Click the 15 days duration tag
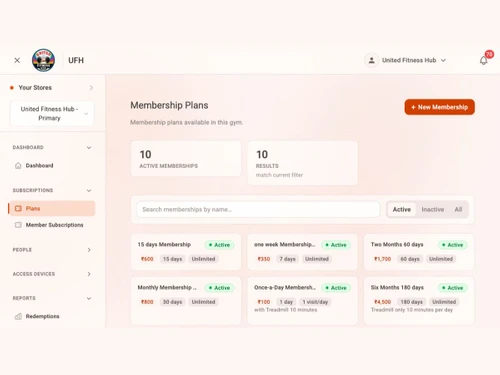The image size is (500, 375). tap(173, 259)
